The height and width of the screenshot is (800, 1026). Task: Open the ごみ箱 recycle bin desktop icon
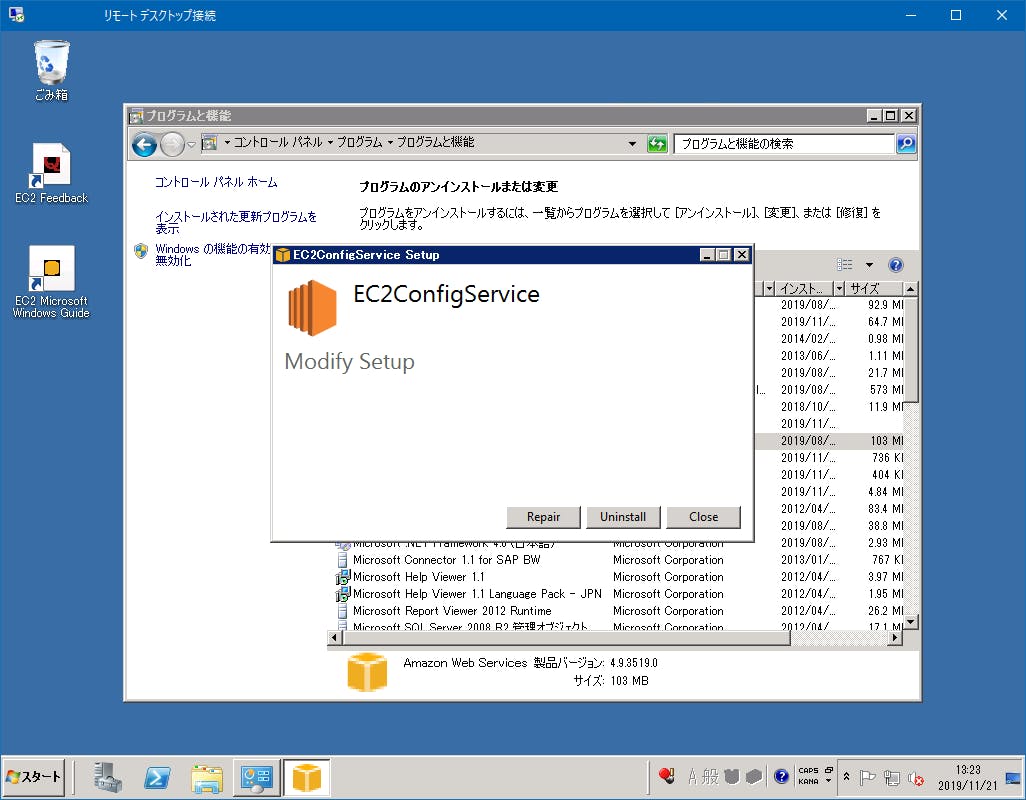51,71
